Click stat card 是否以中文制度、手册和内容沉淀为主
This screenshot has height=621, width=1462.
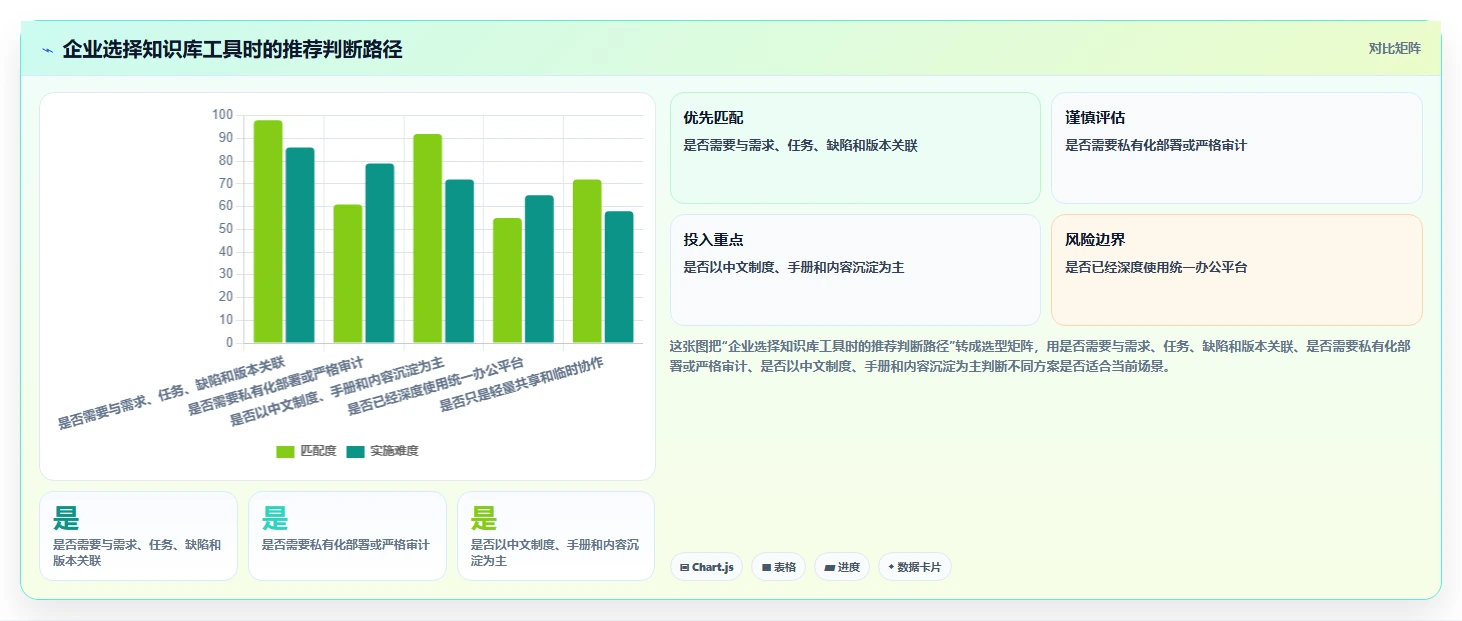tap(556, 536)
